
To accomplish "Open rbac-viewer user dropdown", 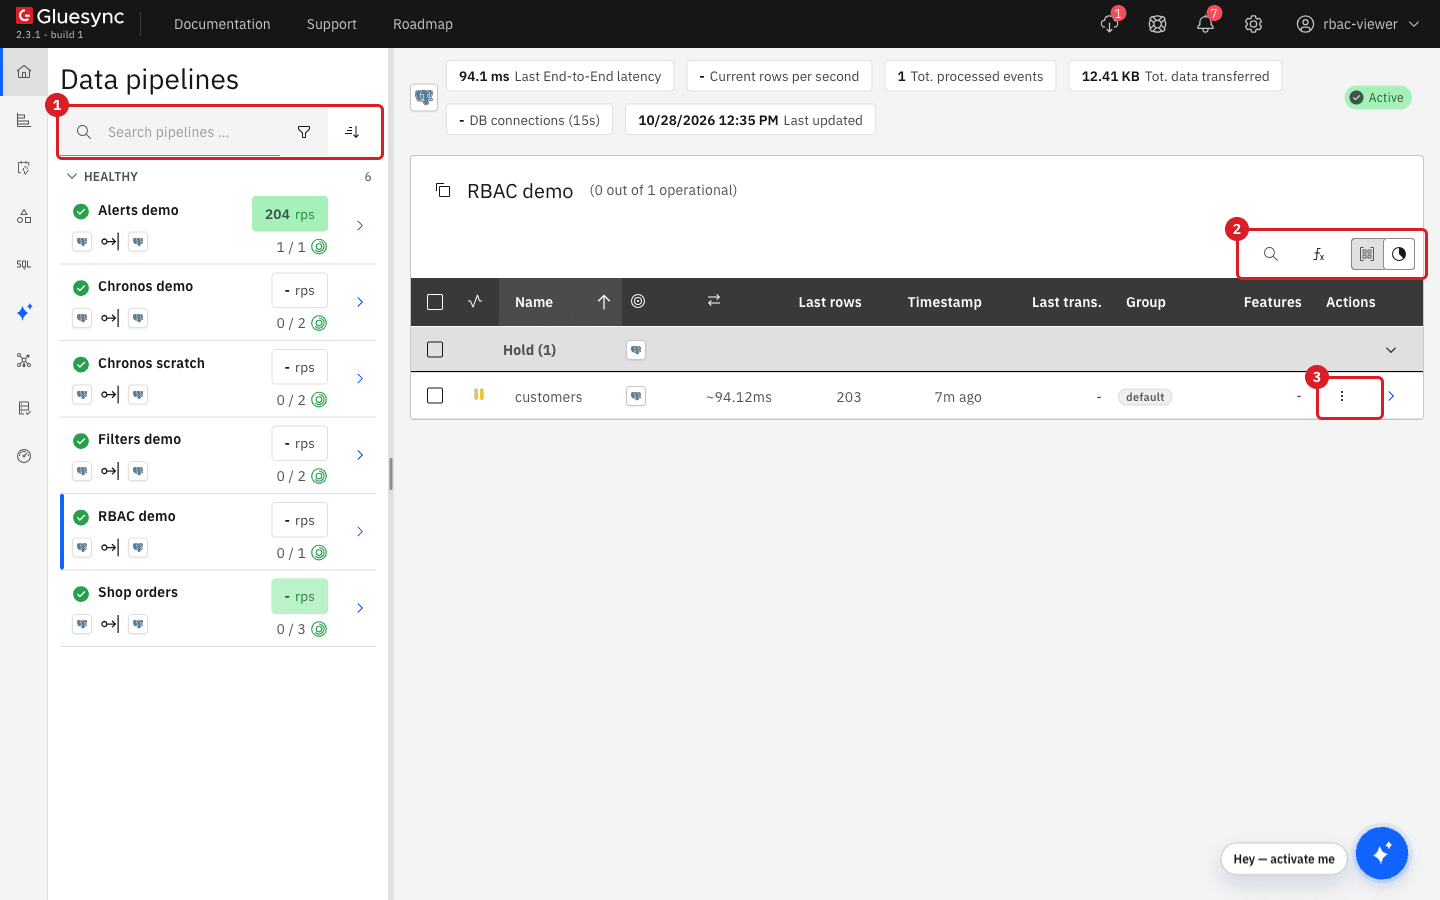I will coord(1358,24).
